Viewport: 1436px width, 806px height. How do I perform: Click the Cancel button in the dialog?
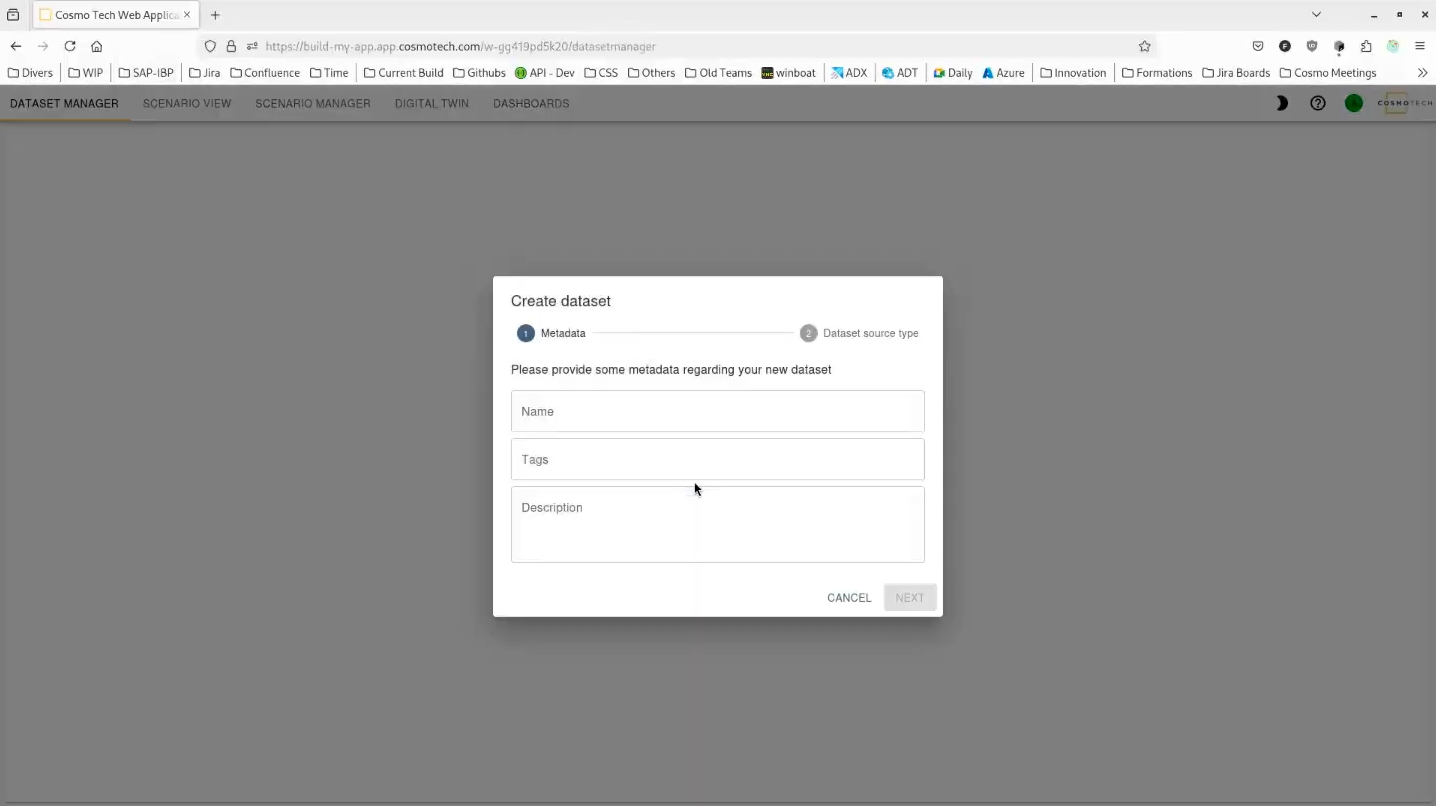coord(848,597)
